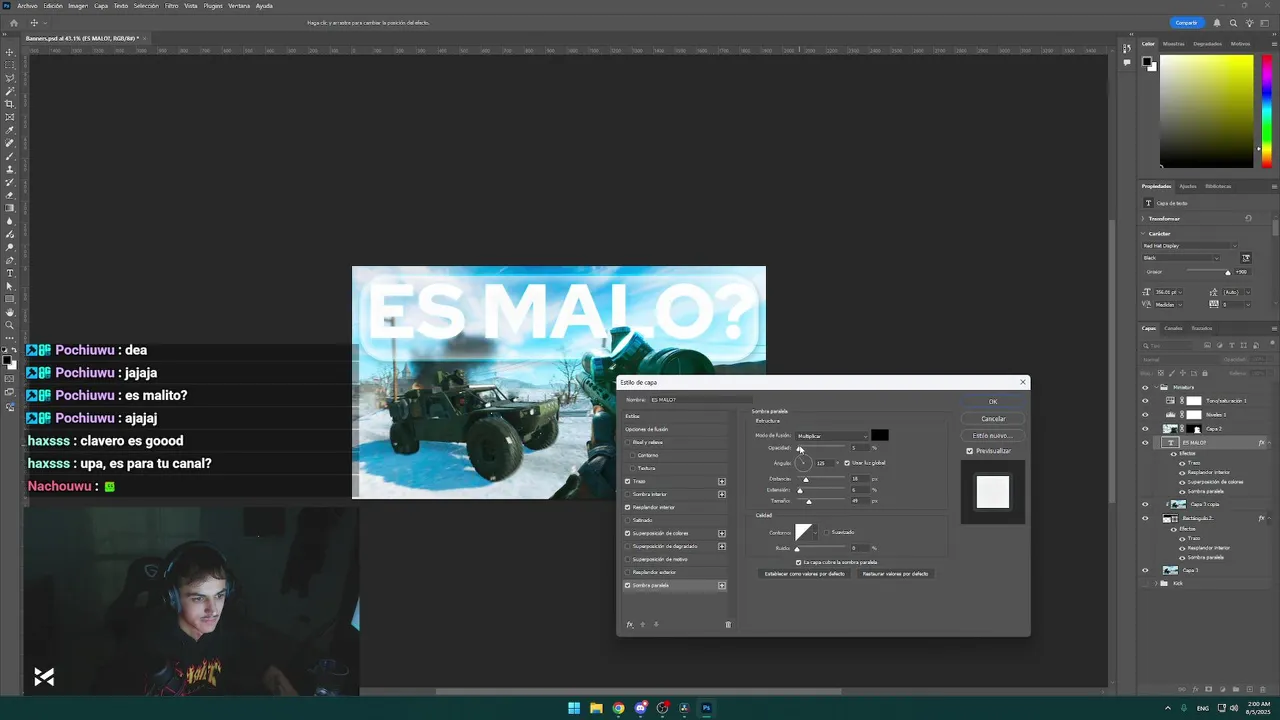Screen dimensions: 1280x720
Task: Select the Zoom tool in the toolbar
Action: point(10,325)
